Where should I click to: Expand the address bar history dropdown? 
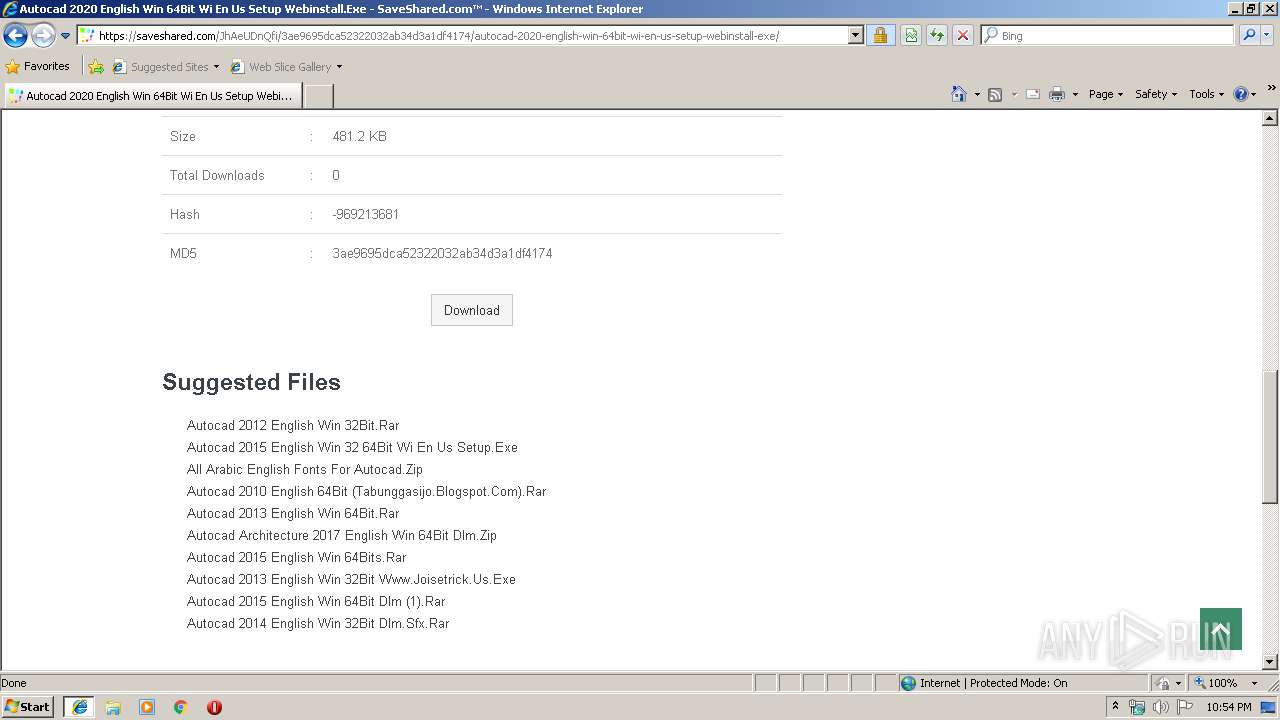click(855, 36)
